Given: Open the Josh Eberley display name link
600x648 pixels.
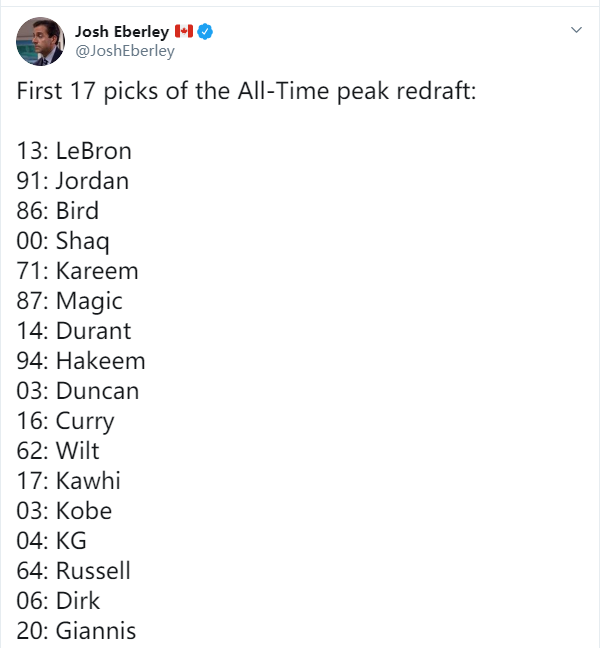Looking at the screenshot, I should [x=122, y=31].
